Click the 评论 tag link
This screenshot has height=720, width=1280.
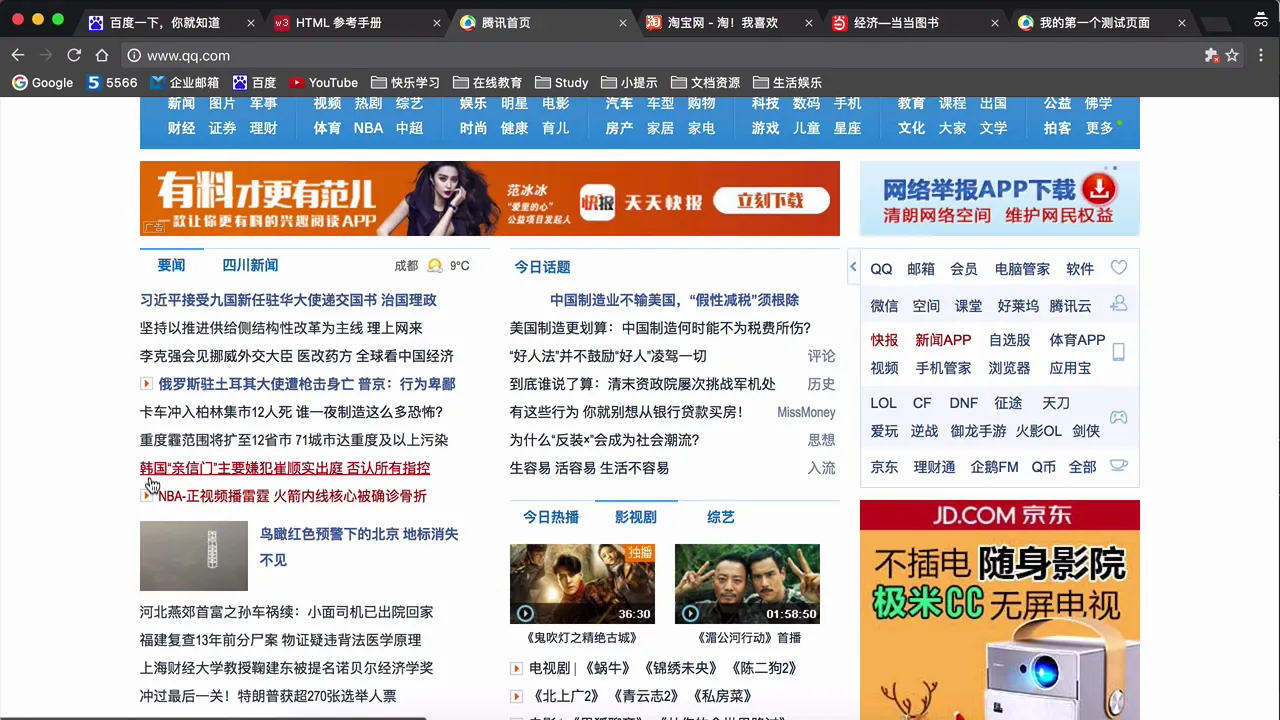tap(821, 356)
